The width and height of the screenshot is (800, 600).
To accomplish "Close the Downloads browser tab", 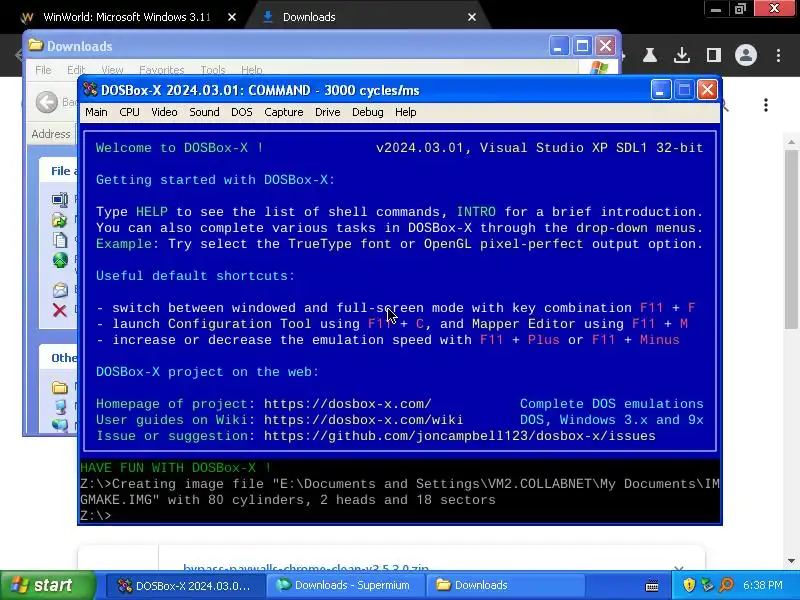I will [472, 17].
